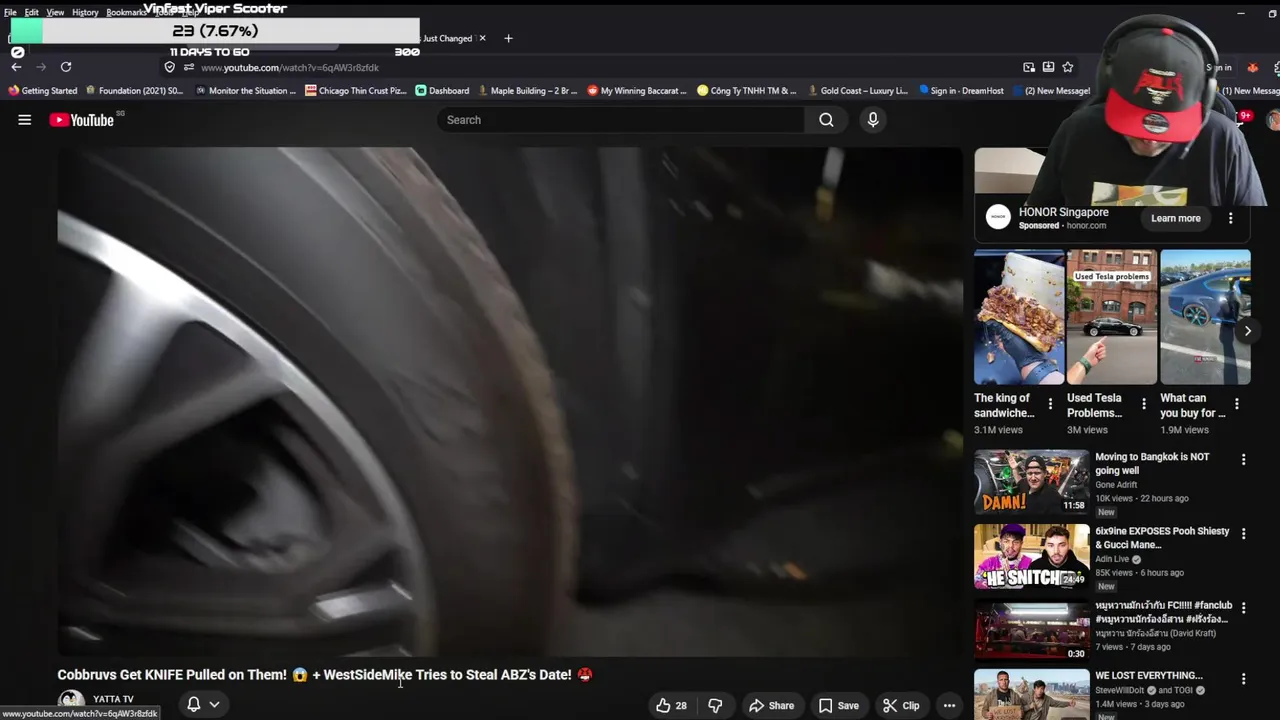Click the main video player
Screen dimensions: 1280x720
tap(509, 402)
